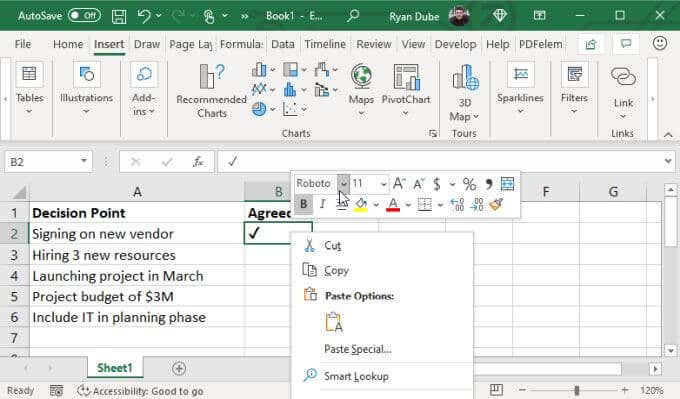Click the Smart Lookup entry

[x=356, y=376]
